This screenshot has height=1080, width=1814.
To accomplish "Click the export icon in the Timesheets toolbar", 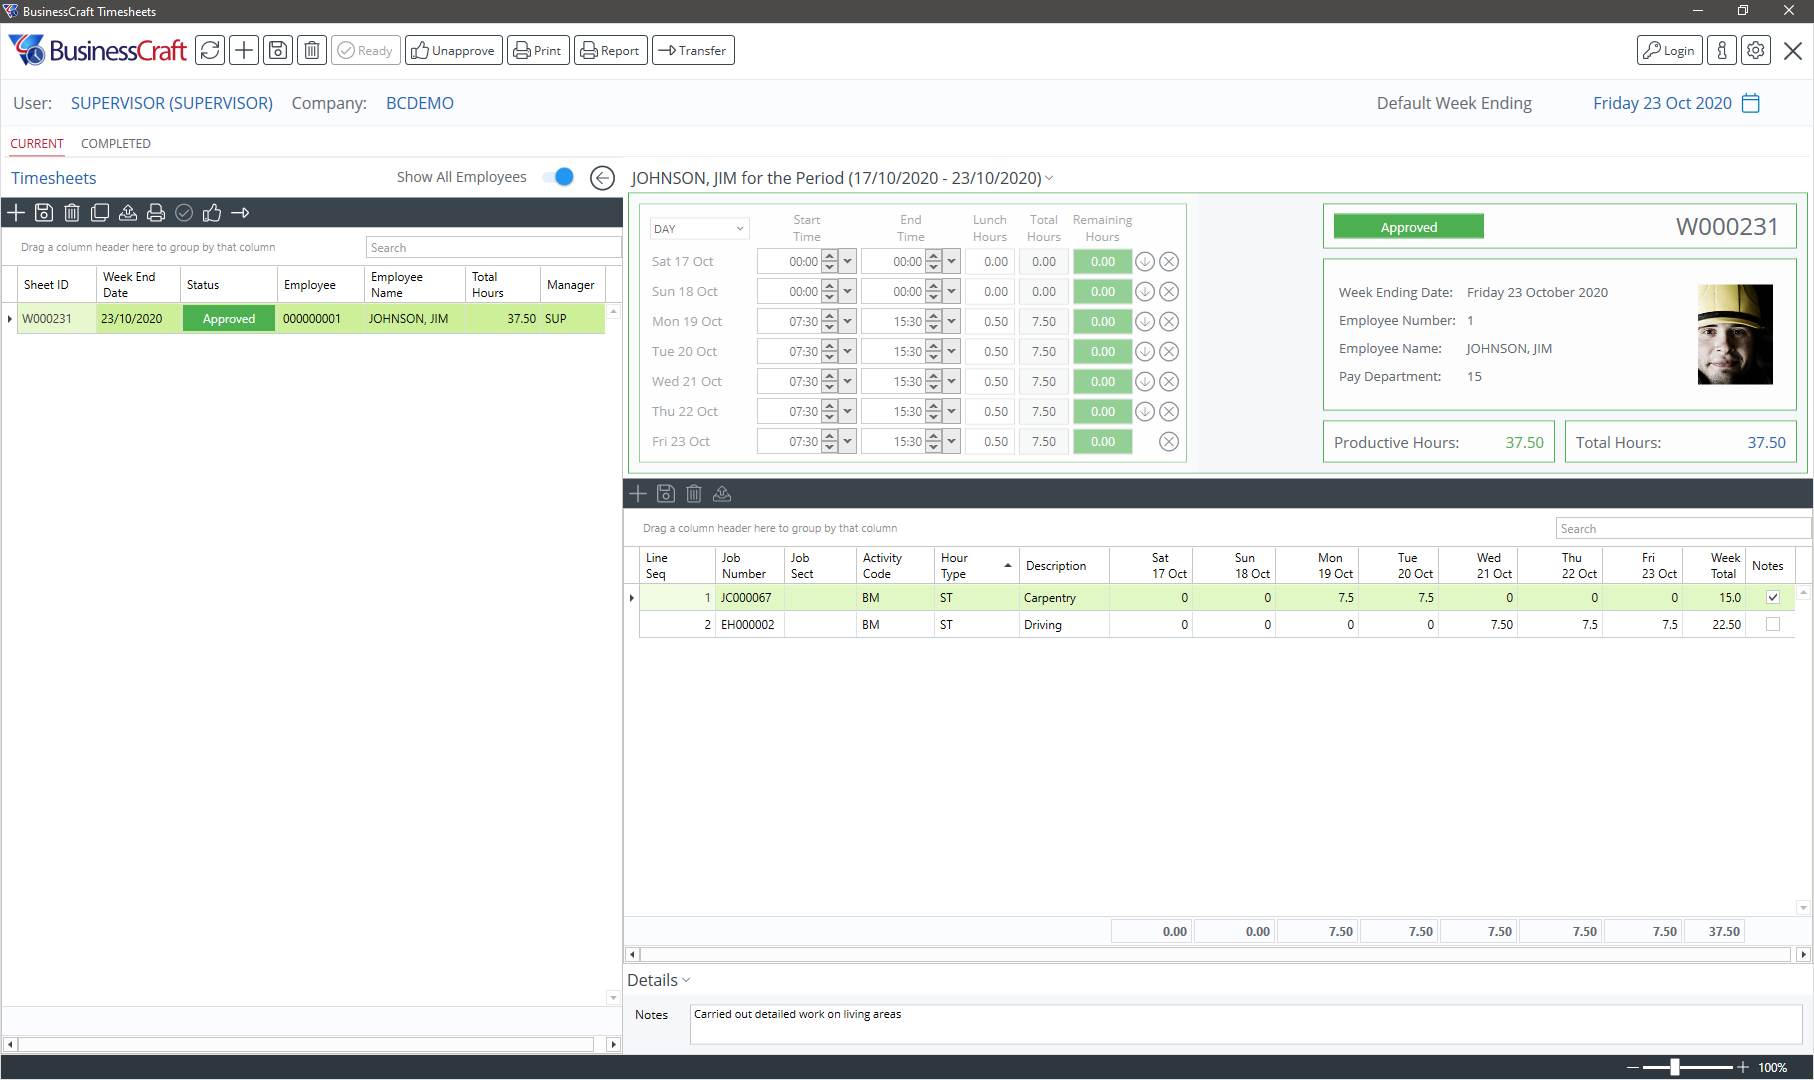I will [x=128, y=213].
